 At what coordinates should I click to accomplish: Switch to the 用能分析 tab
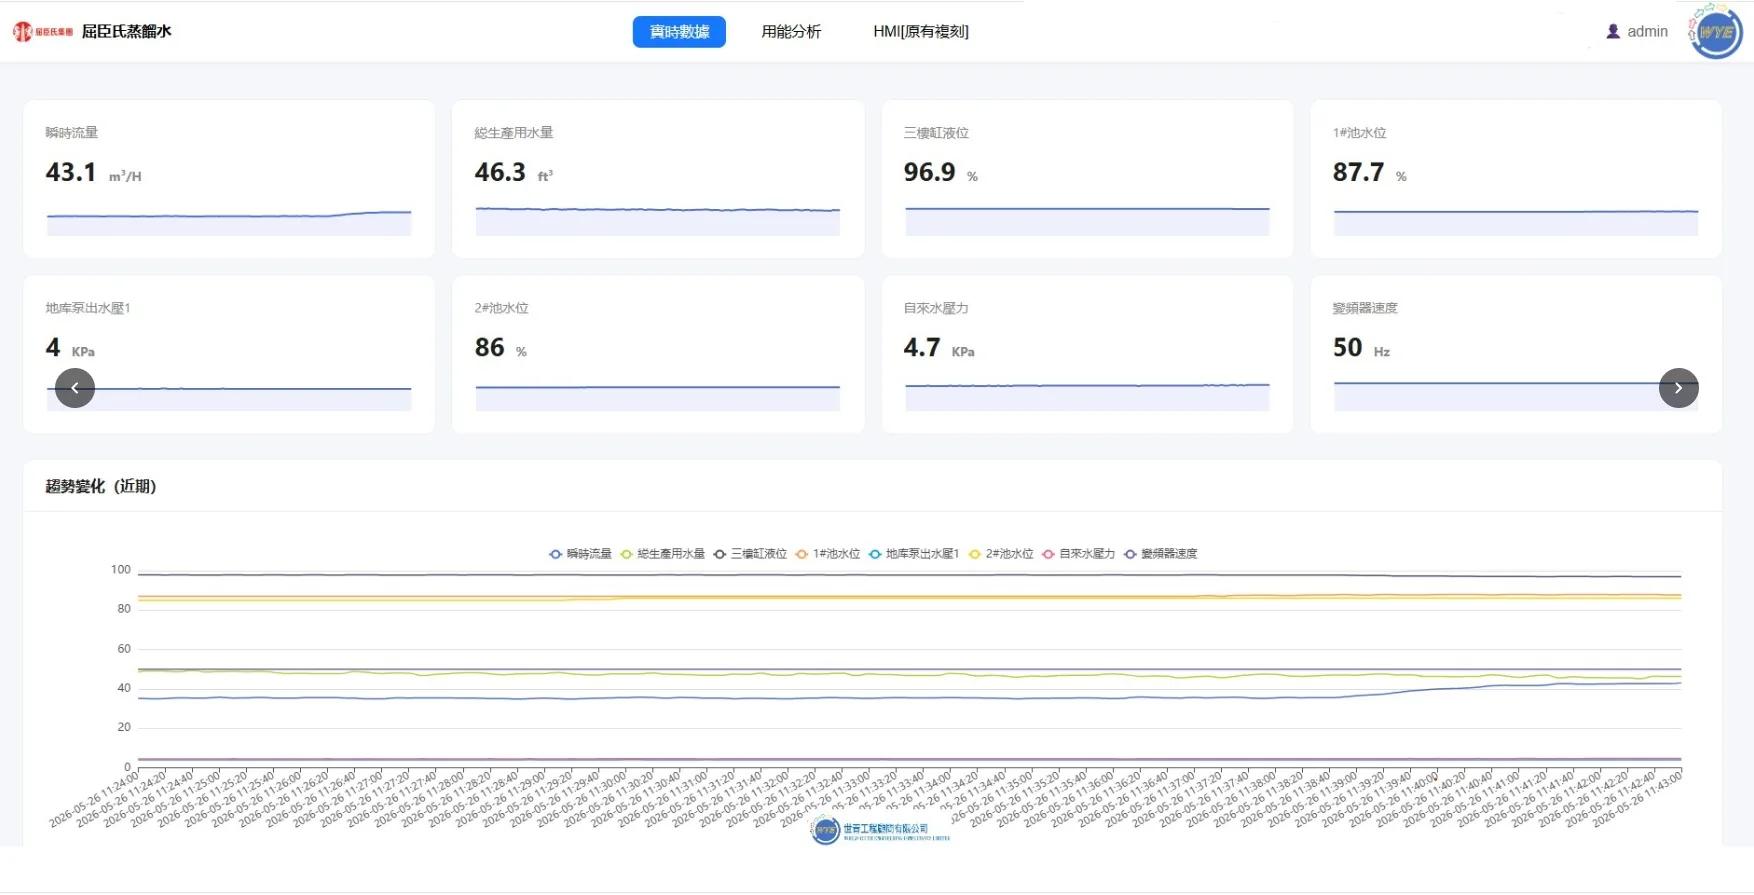click(x=791, y=32)
